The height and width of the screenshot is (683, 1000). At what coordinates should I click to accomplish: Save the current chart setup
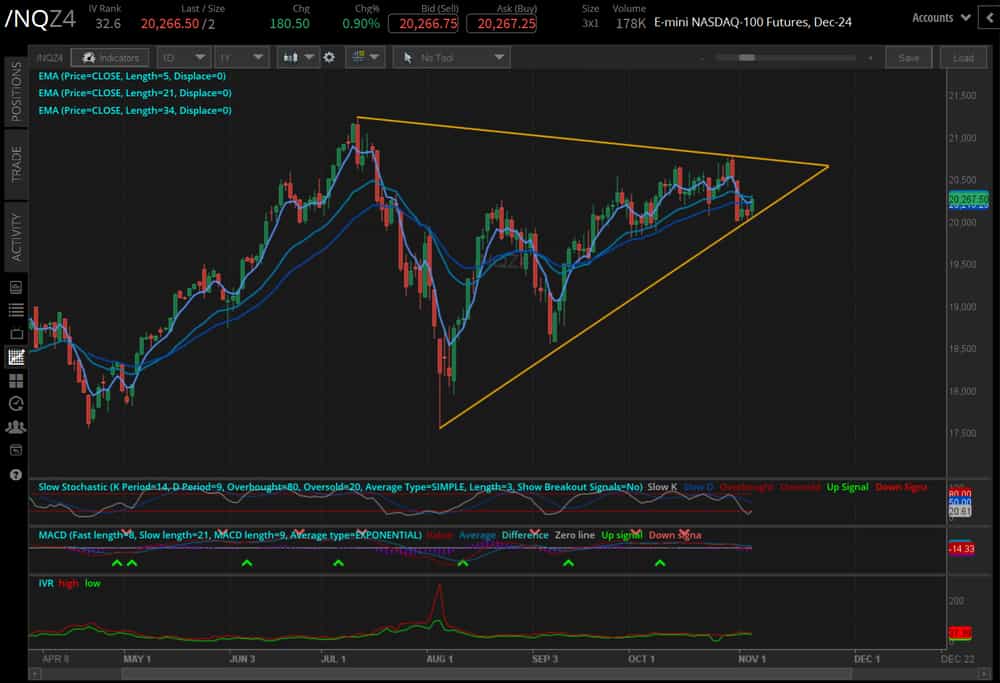[908, 57]
